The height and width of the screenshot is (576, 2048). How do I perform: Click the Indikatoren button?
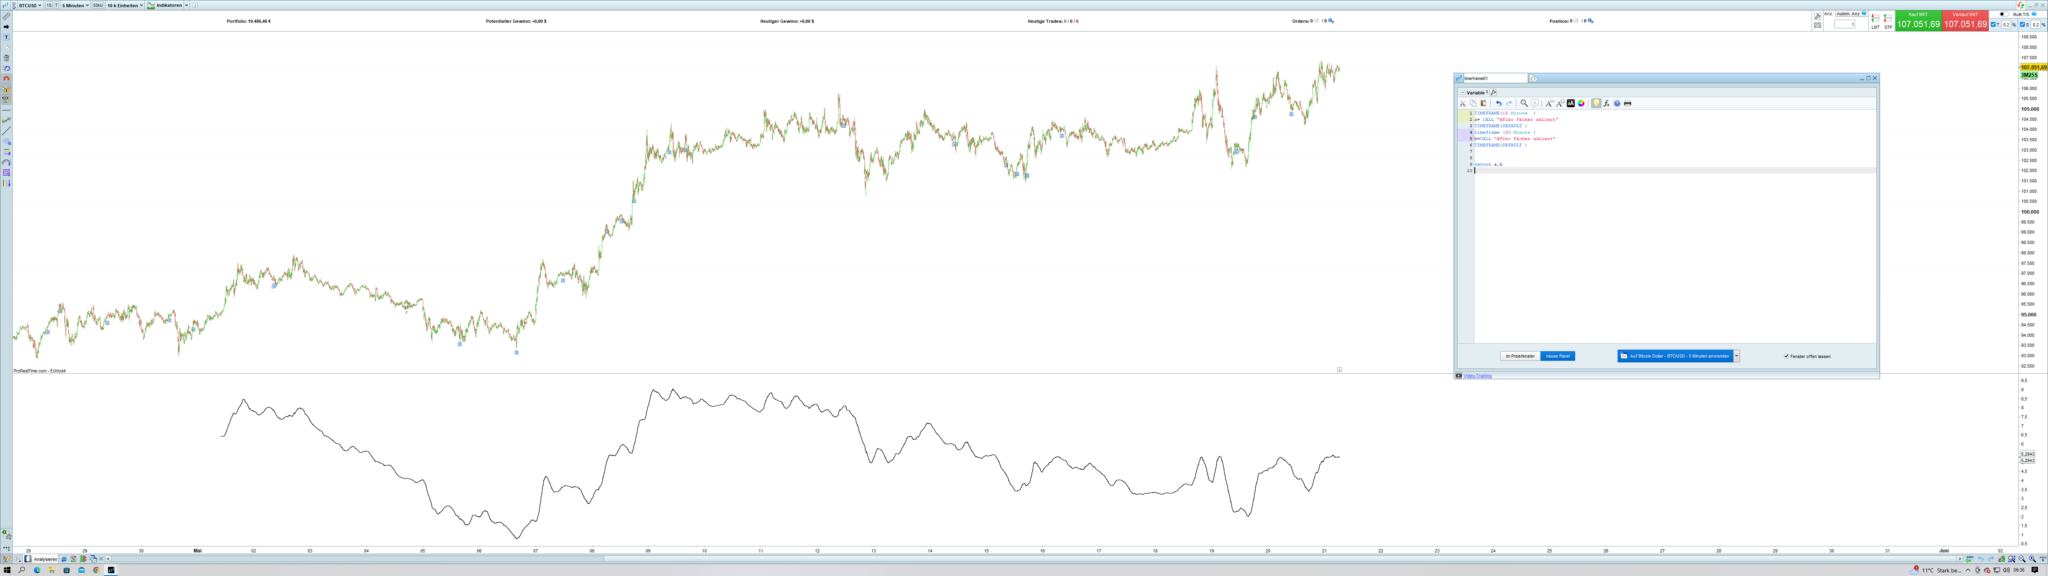point(165,5)
